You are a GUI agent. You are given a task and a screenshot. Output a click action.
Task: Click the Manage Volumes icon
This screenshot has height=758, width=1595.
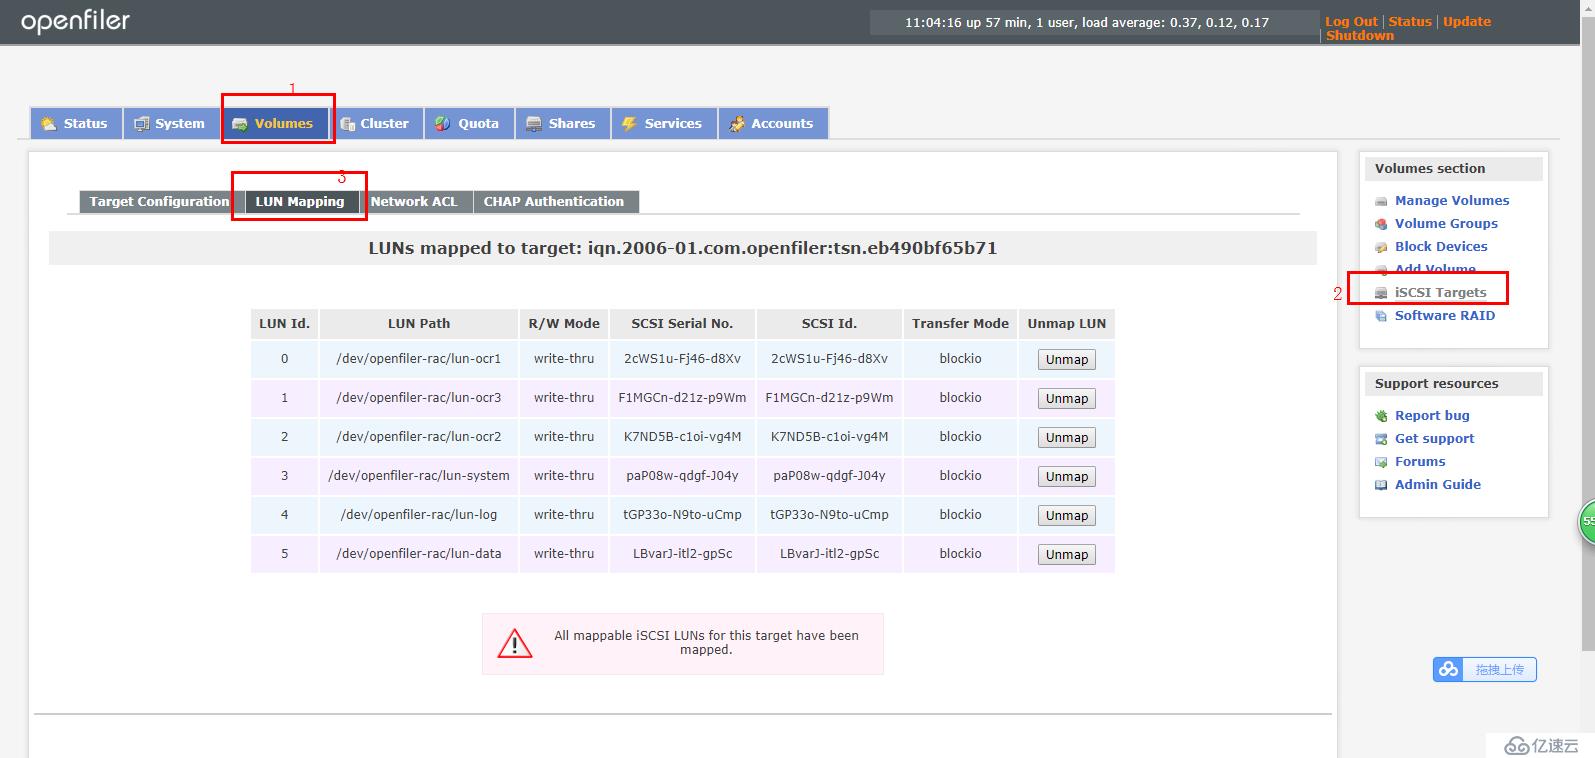[1381, 201]
